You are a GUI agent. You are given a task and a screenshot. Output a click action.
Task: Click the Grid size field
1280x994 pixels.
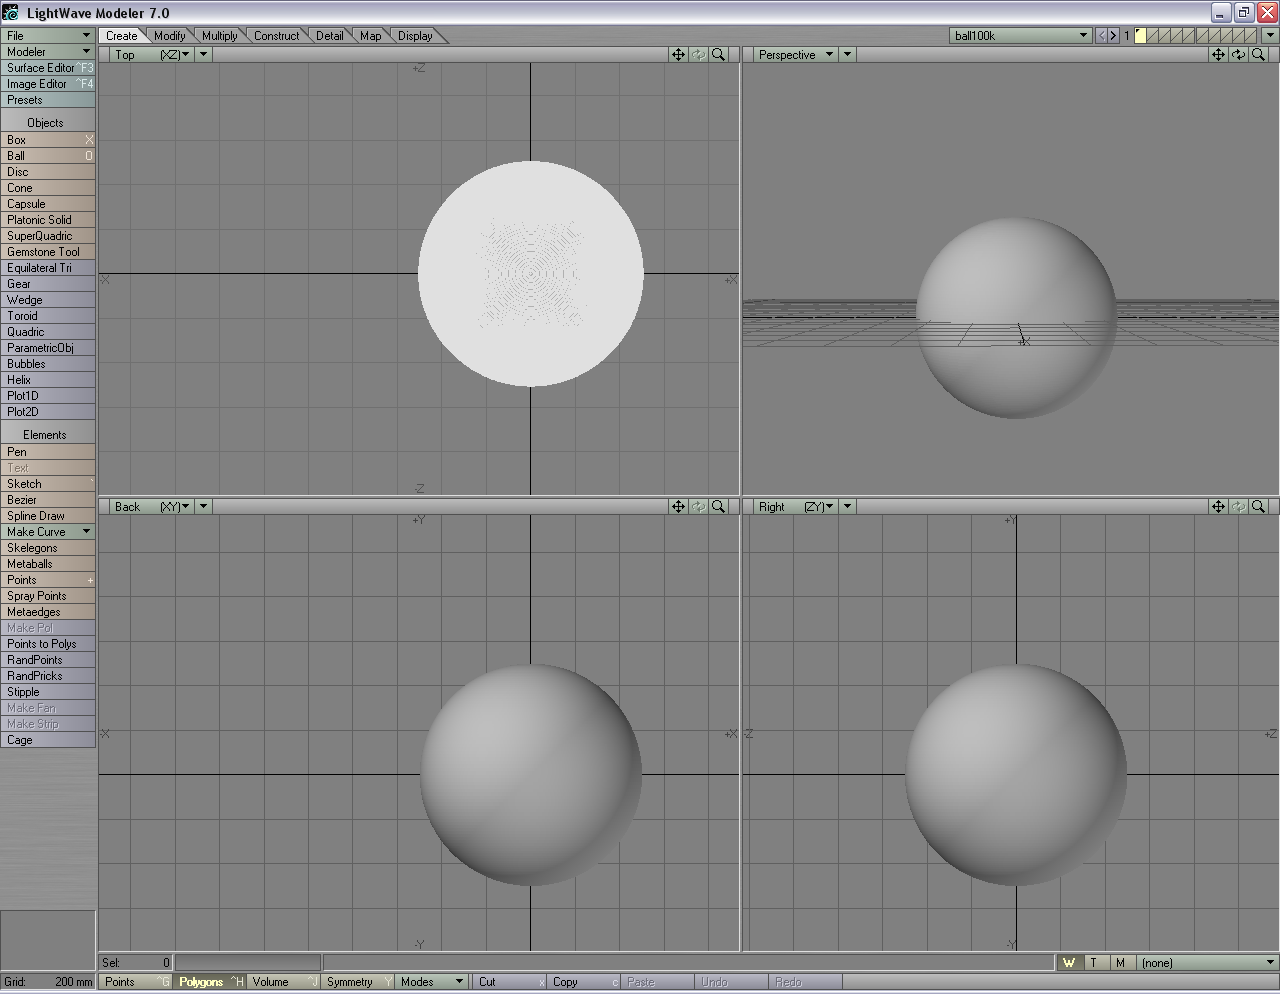48,982
